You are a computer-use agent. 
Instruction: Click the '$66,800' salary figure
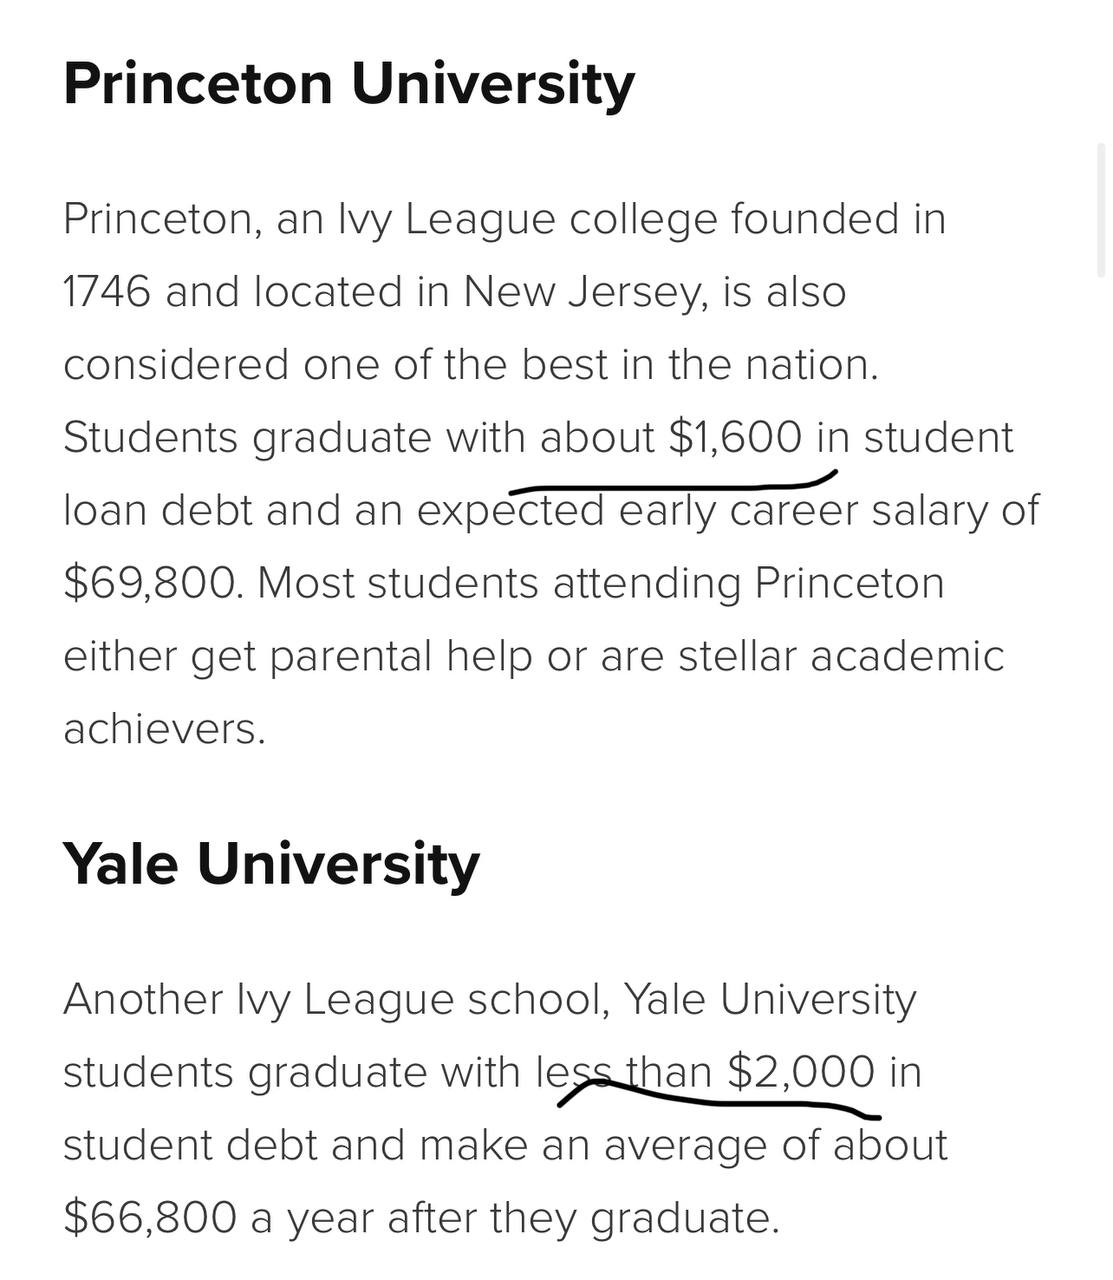[x=150, y=1218]
